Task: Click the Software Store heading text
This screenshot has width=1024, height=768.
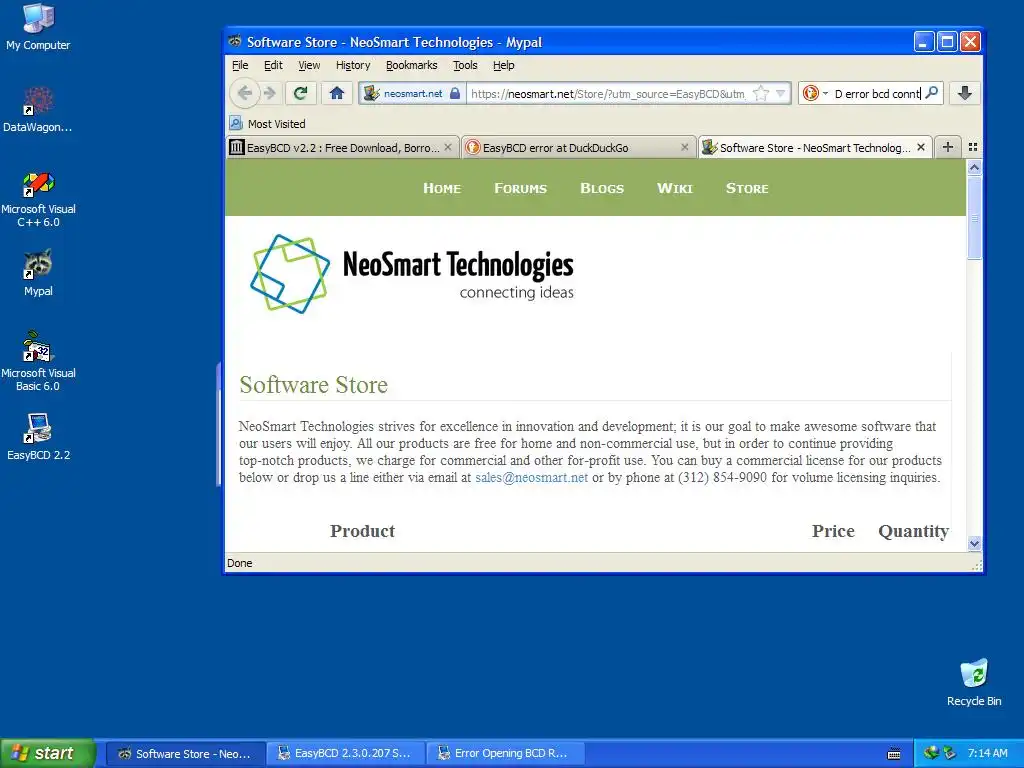Action: 313,385
